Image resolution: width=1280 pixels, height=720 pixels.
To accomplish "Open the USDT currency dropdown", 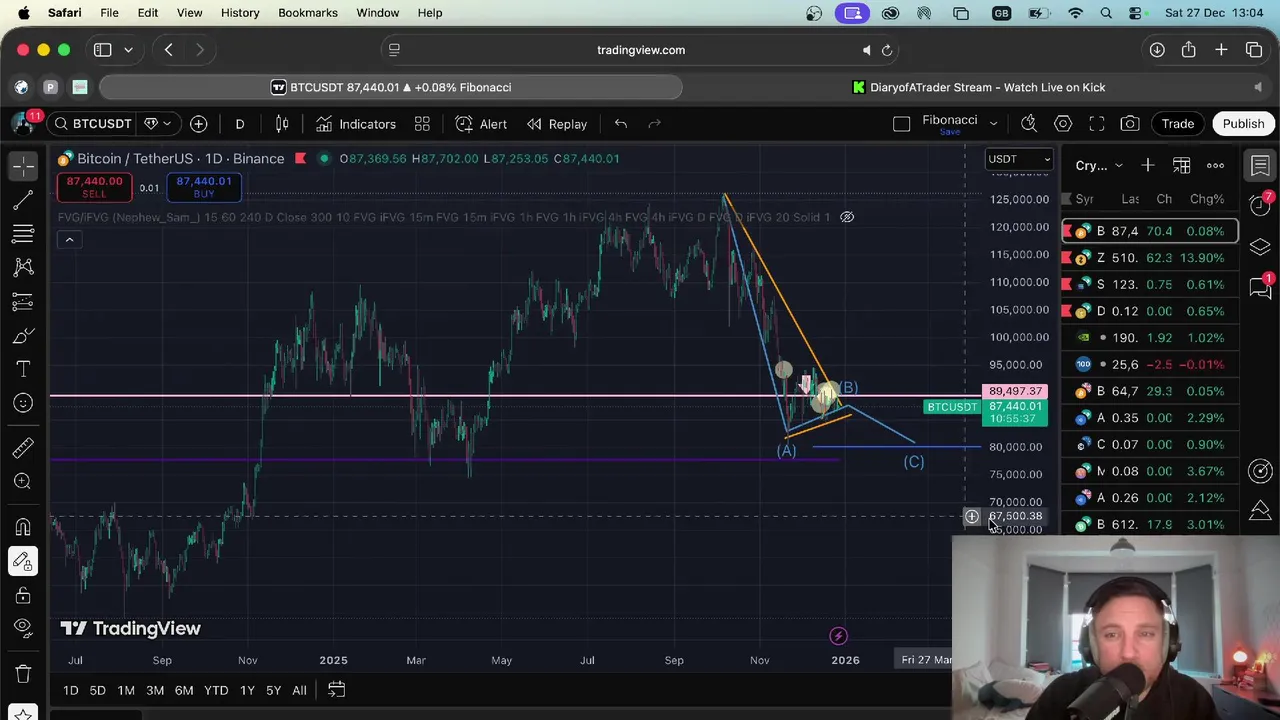I will [1020, 159].
